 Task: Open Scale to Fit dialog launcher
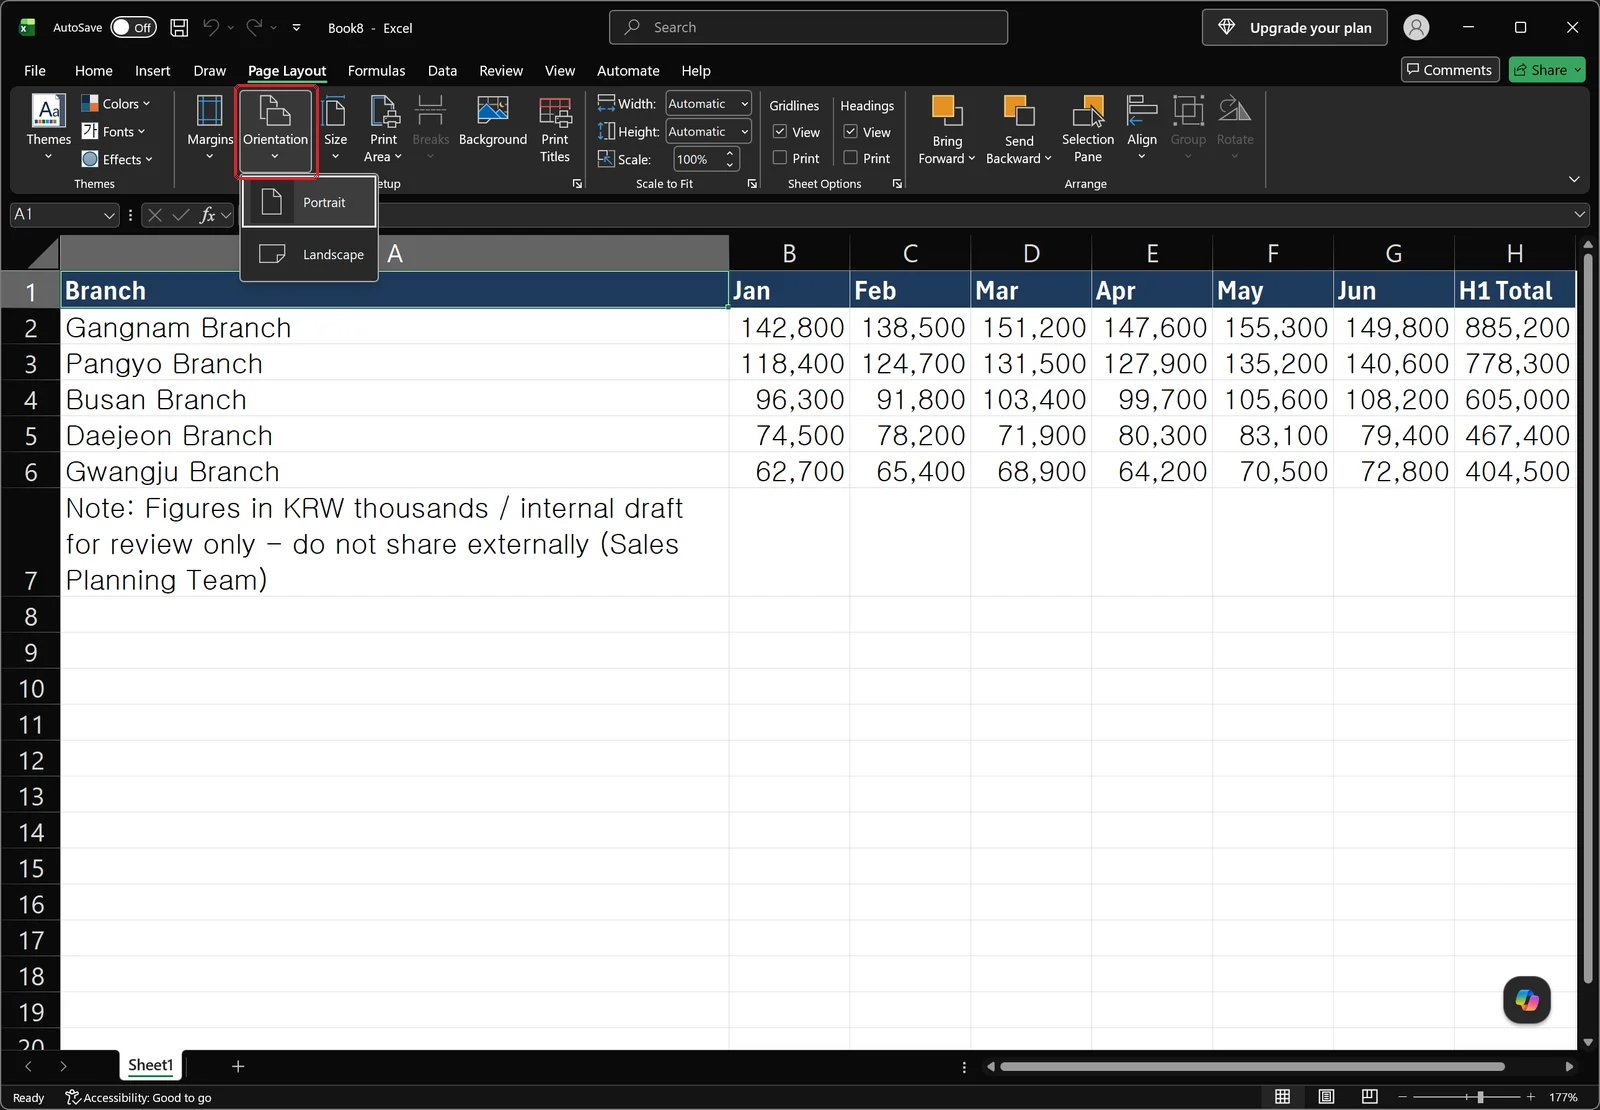(x=752, y=184)
